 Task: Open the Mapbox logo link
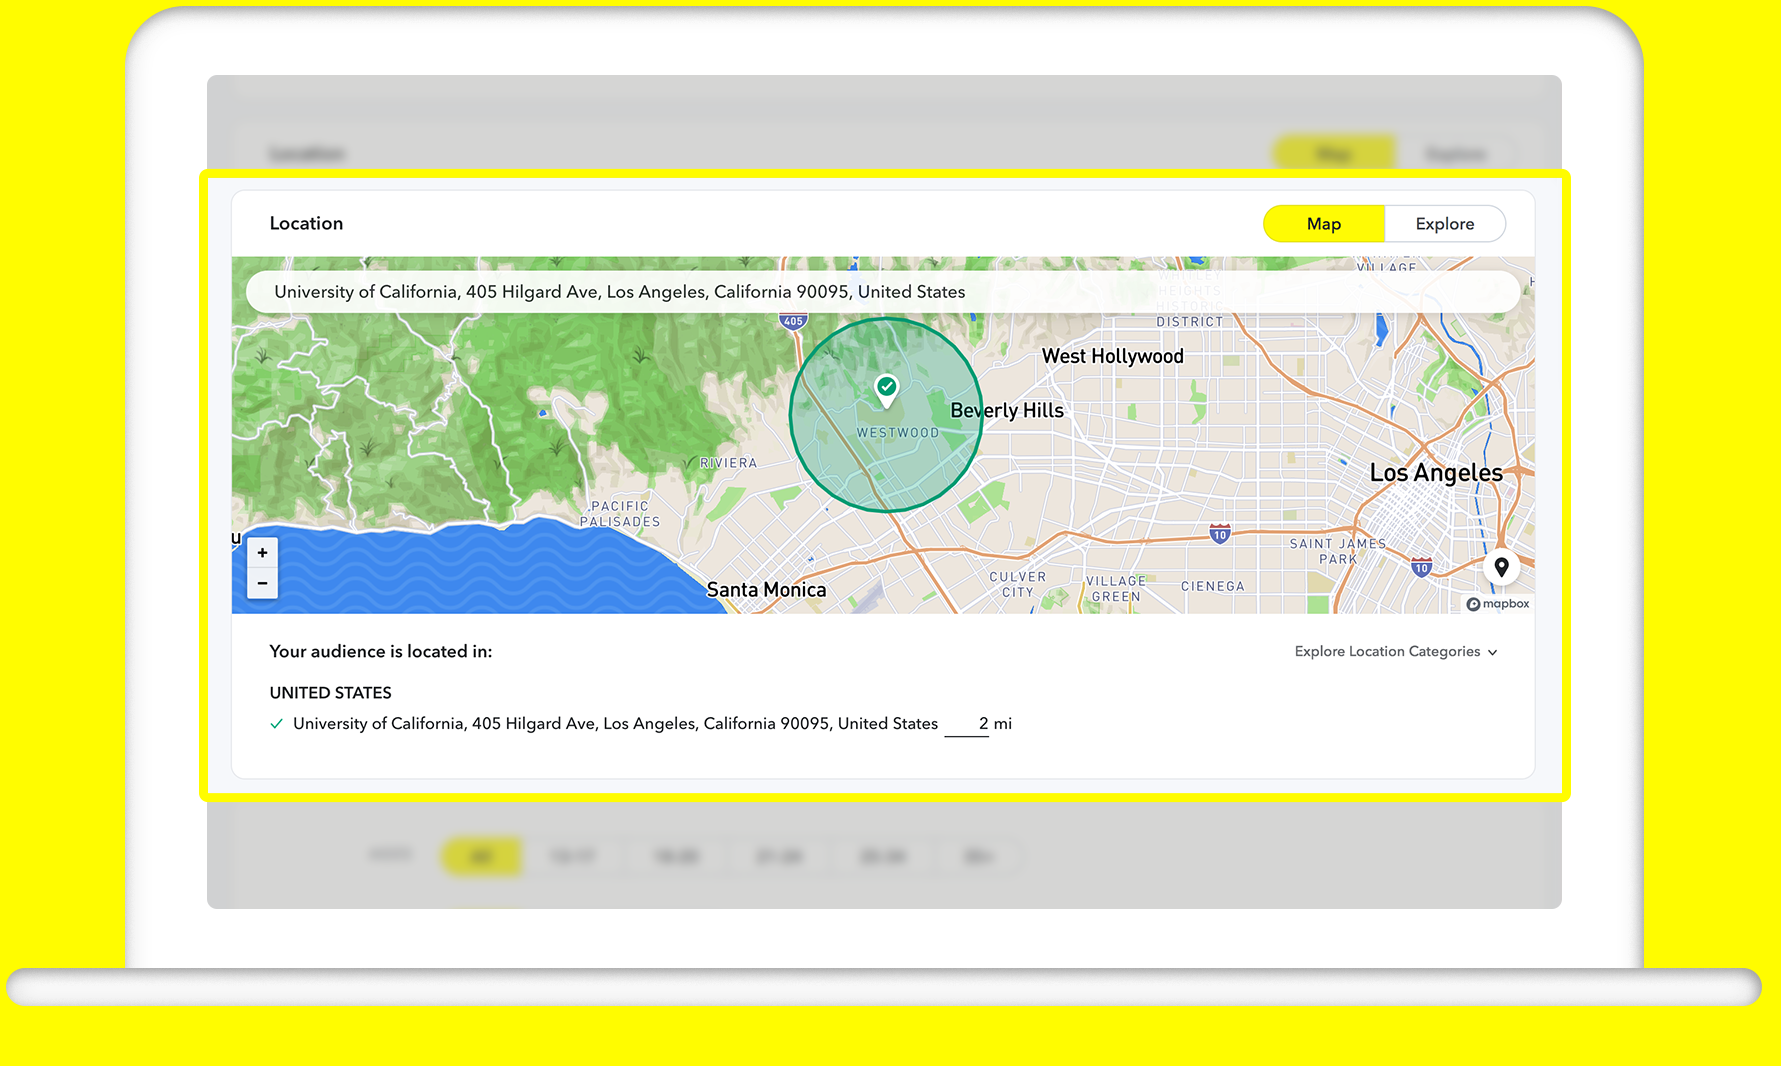[1498, 604]
